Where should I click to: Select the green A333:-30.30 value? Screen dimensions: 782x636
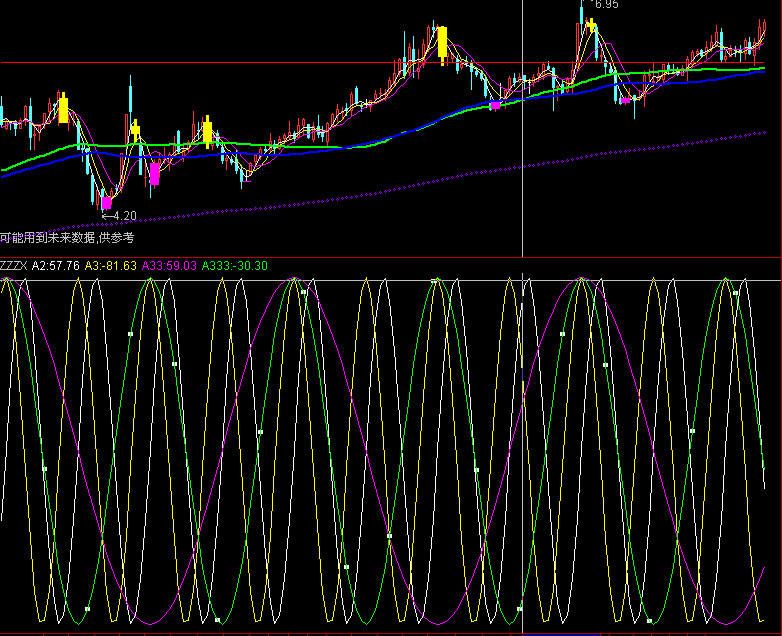[x=234, y=266]
